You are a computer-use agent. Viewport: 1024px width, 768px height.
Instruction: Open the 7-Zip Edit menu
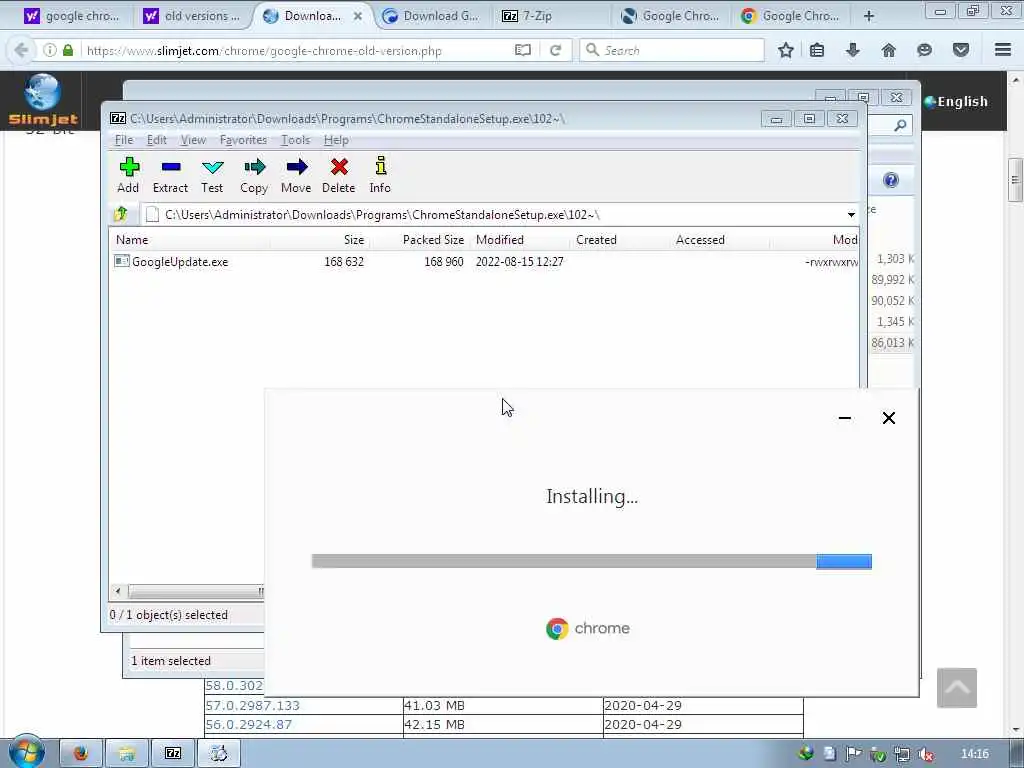(156, 140)
